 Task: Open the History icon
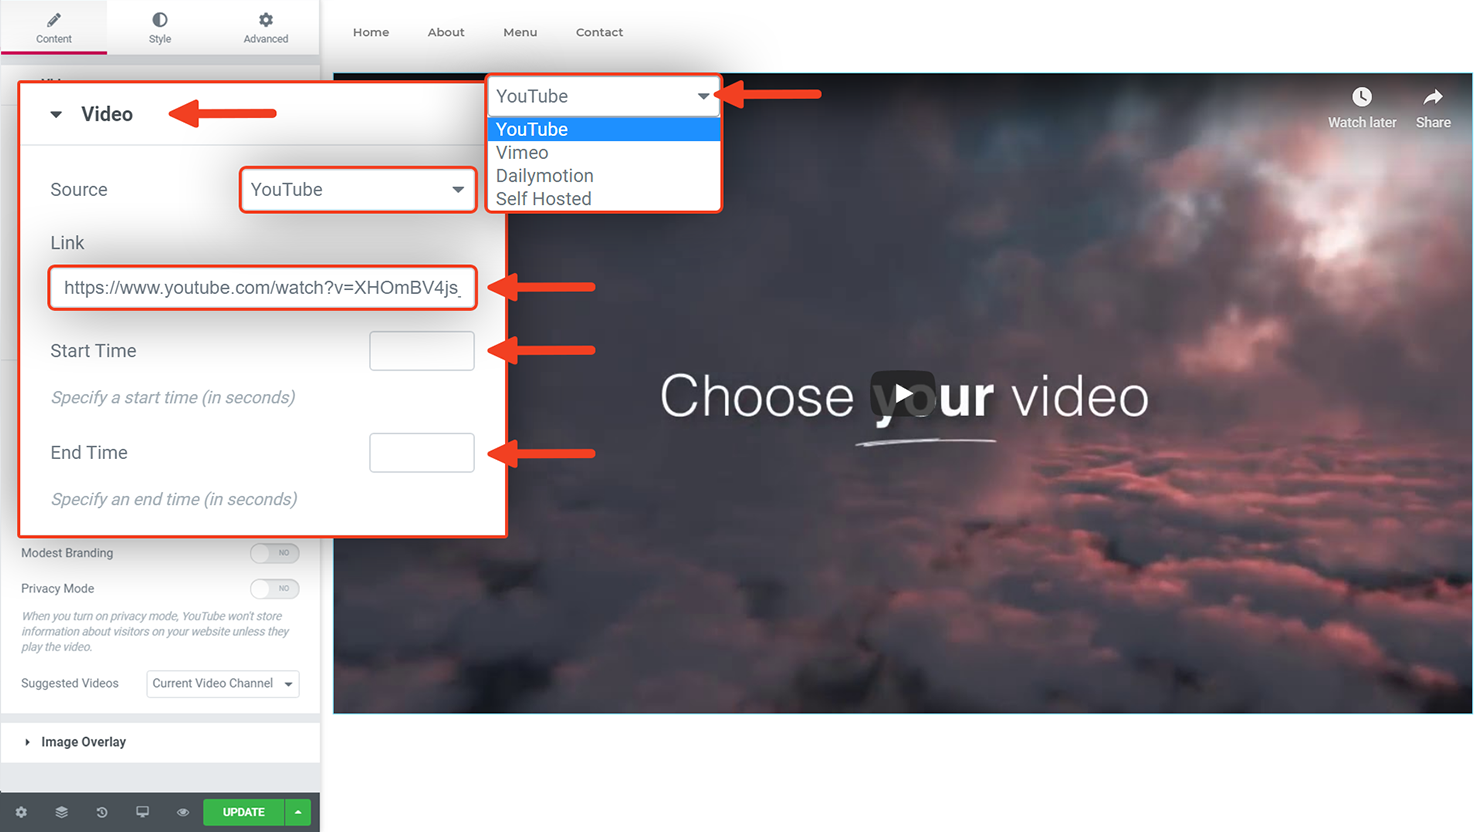pyautogui.click(x=102, y=812)
